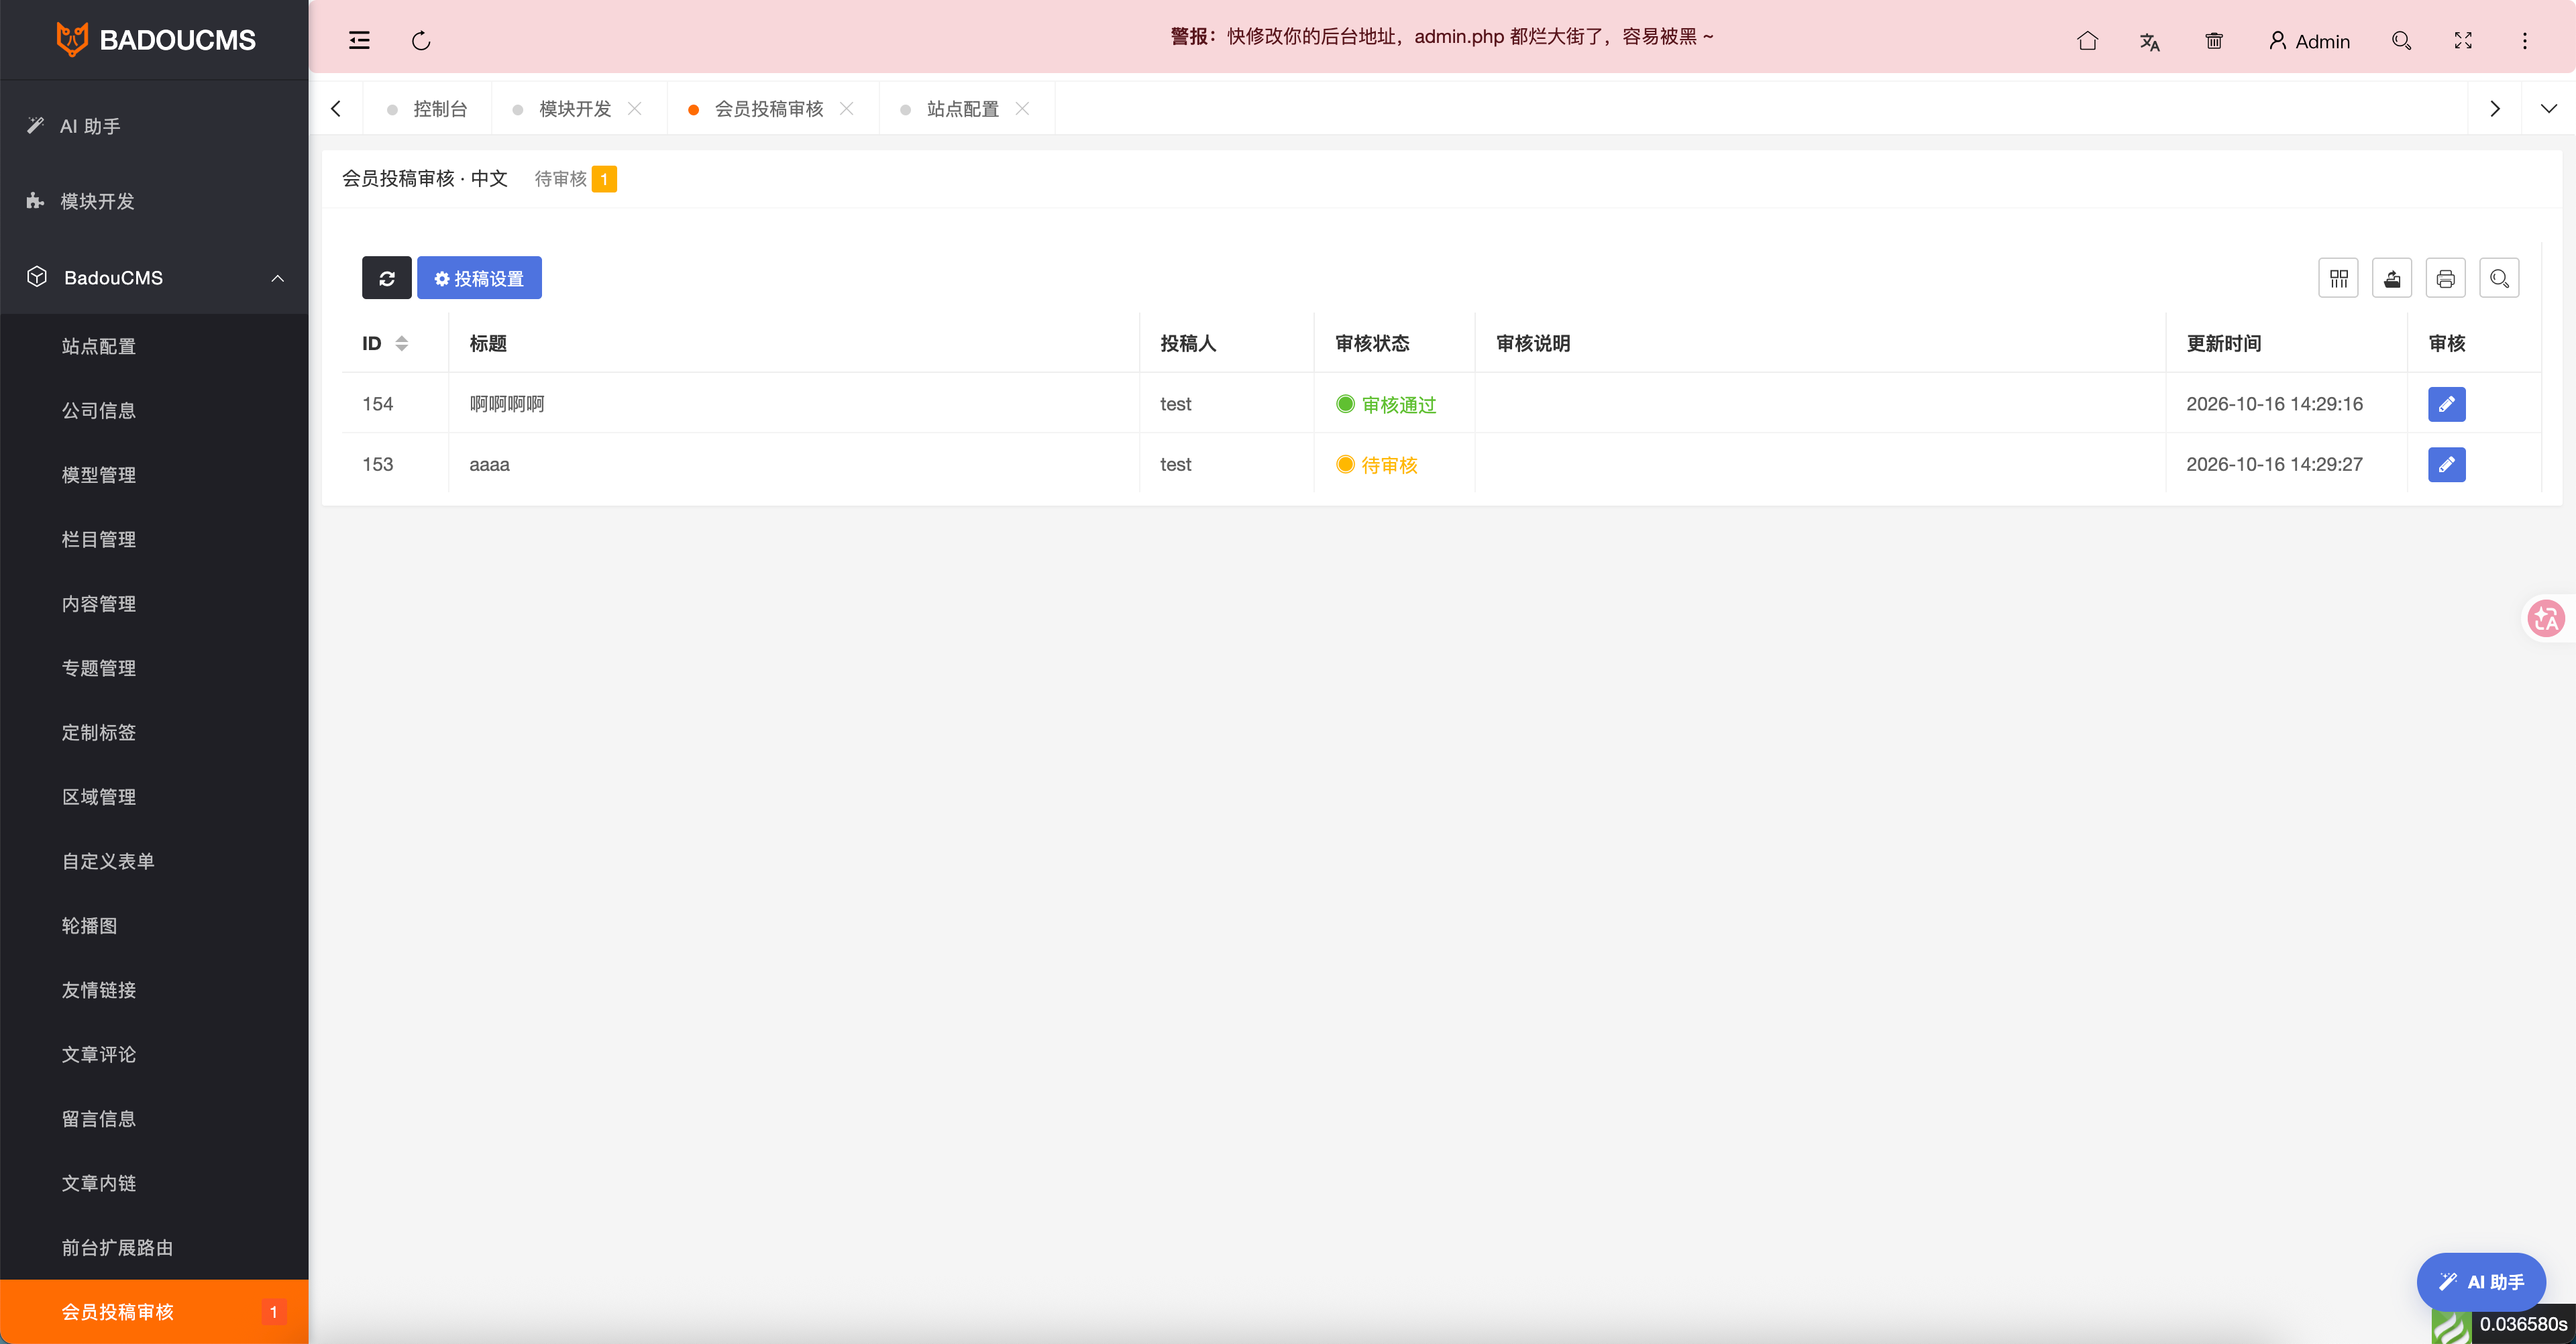Close the 会员投稿审核 tab

(x=847, y=109)
